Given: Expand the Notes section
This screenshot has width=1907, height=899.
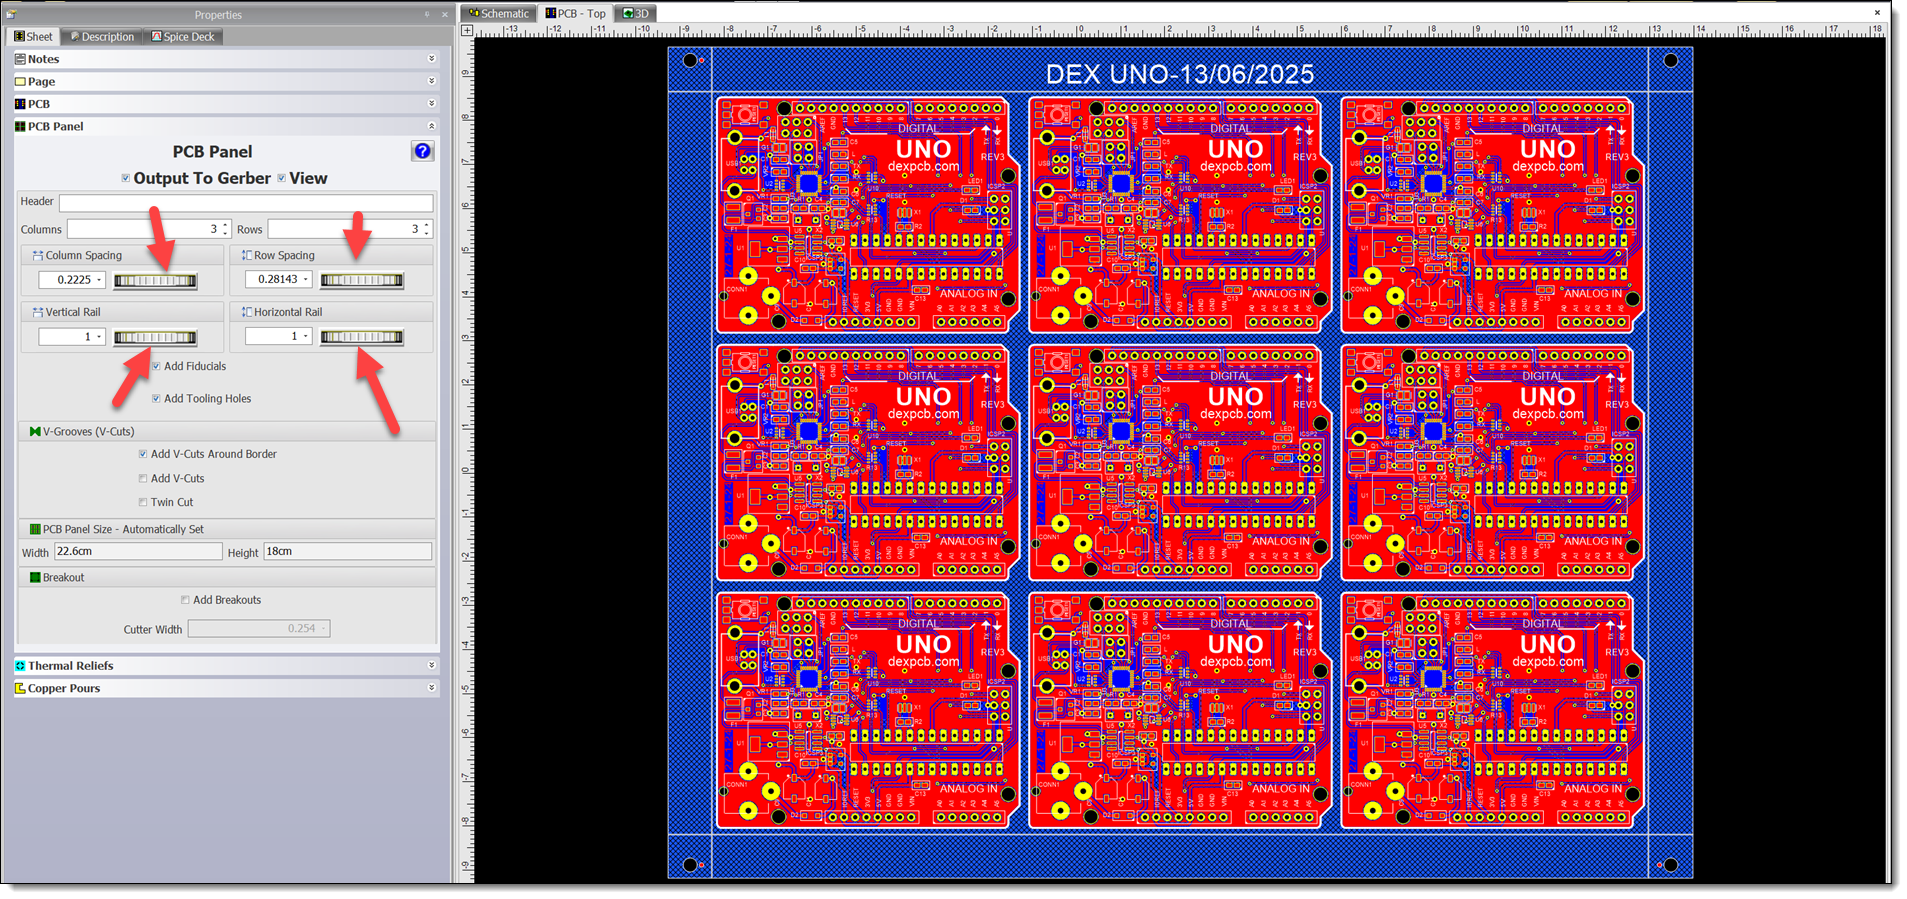Looking at the screenshot, I should point(431,59).
